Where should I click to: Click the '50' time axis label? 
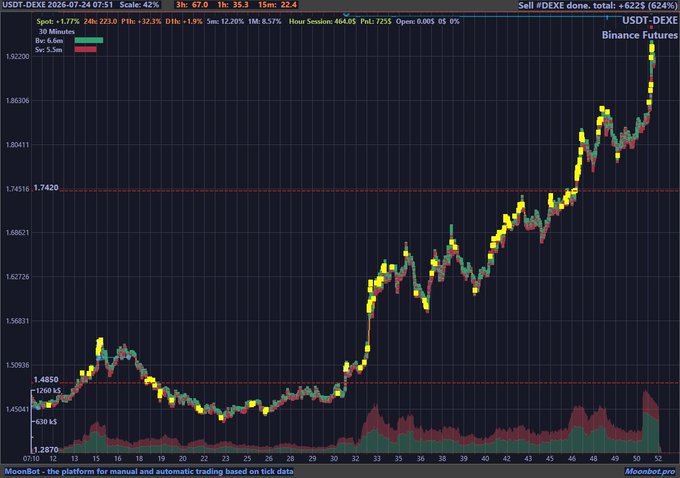pos(637,458)
